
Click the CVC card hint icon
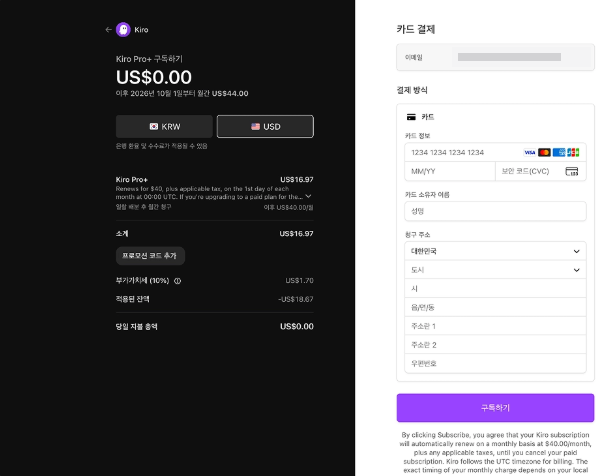[572, 171]
